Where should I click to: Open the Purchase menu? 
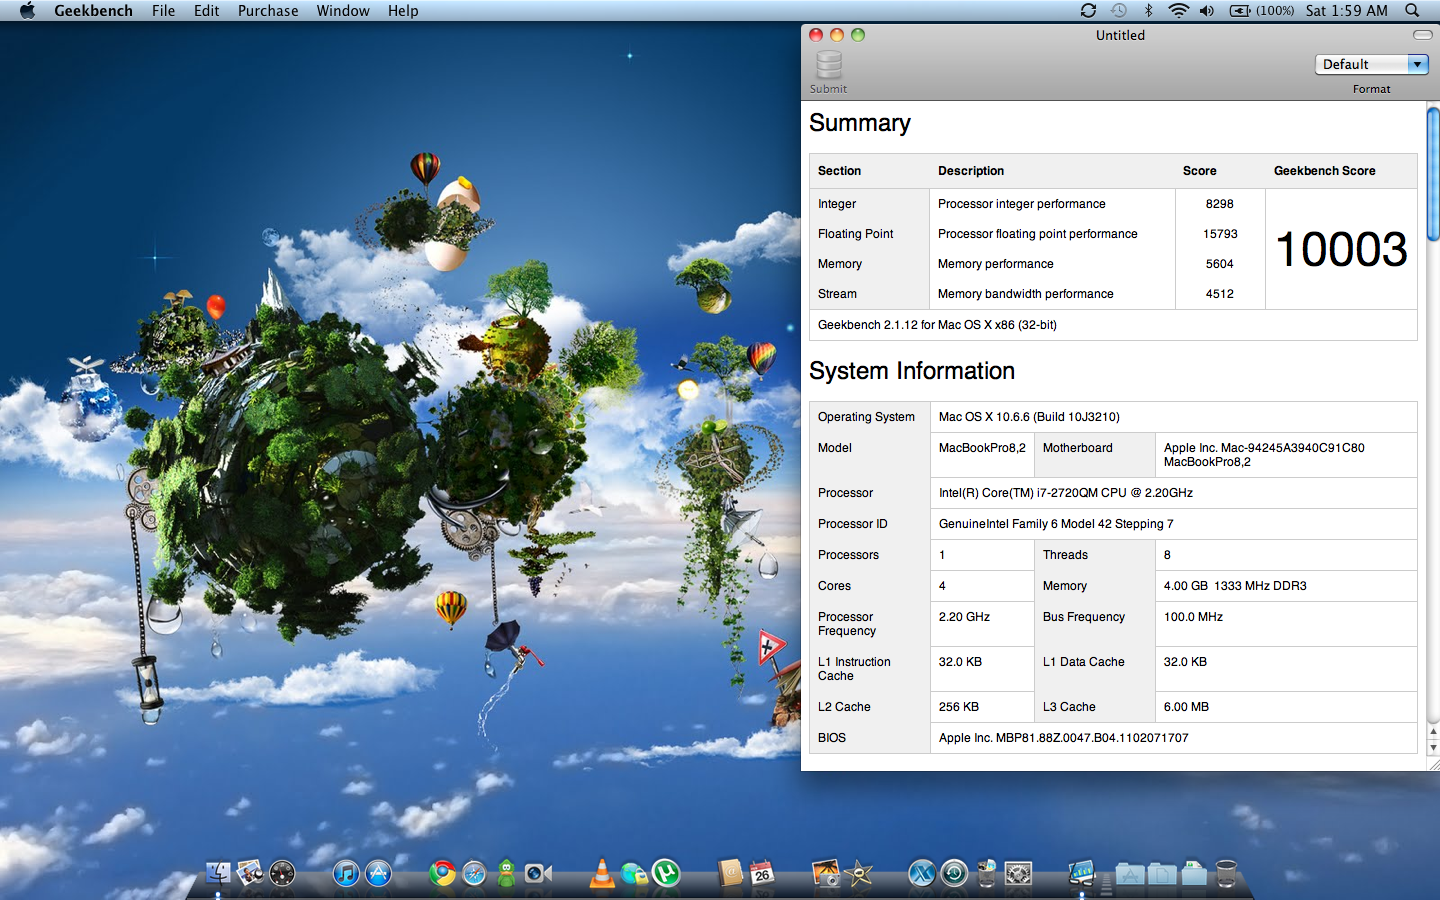click(x=268, y=10)
